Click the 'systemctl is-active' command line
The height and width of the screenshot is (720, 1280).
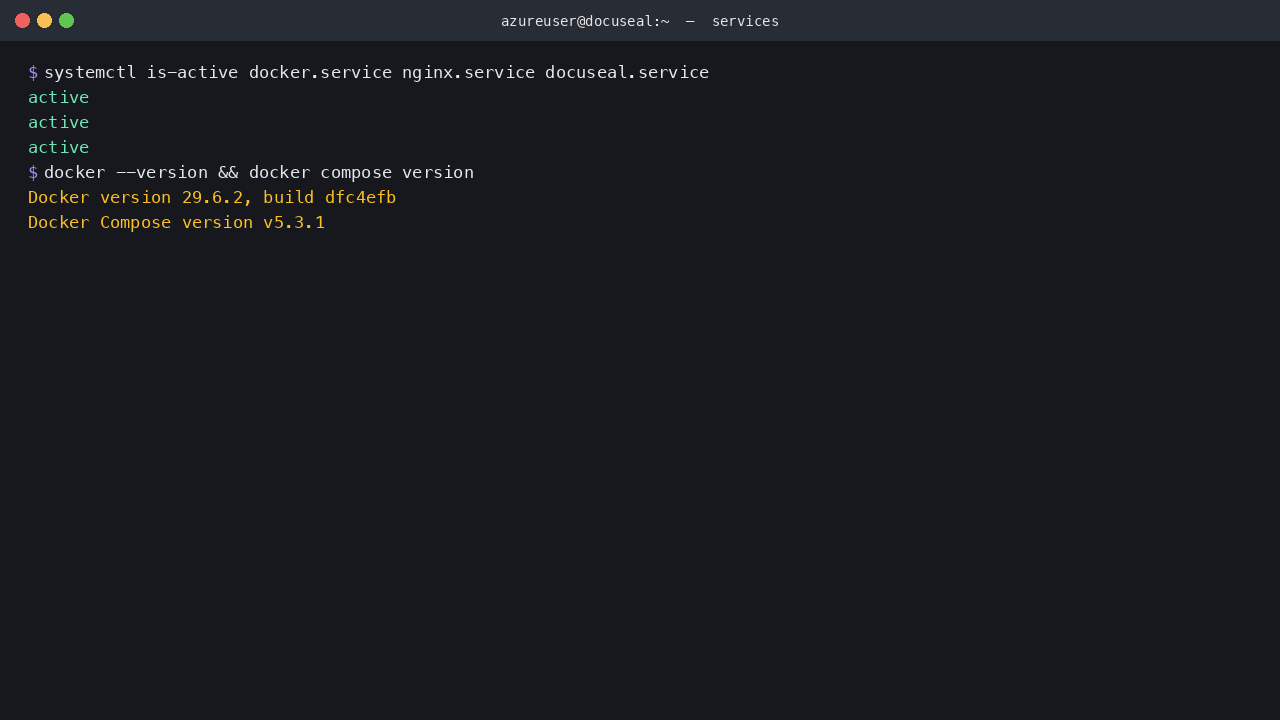[376, 72]
